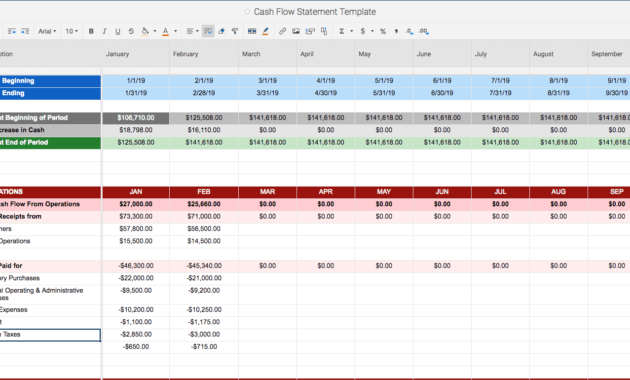Expand the text color dropdown arrow
The height and width of the screenshot is (380, 630).
(x=175, y=31)
